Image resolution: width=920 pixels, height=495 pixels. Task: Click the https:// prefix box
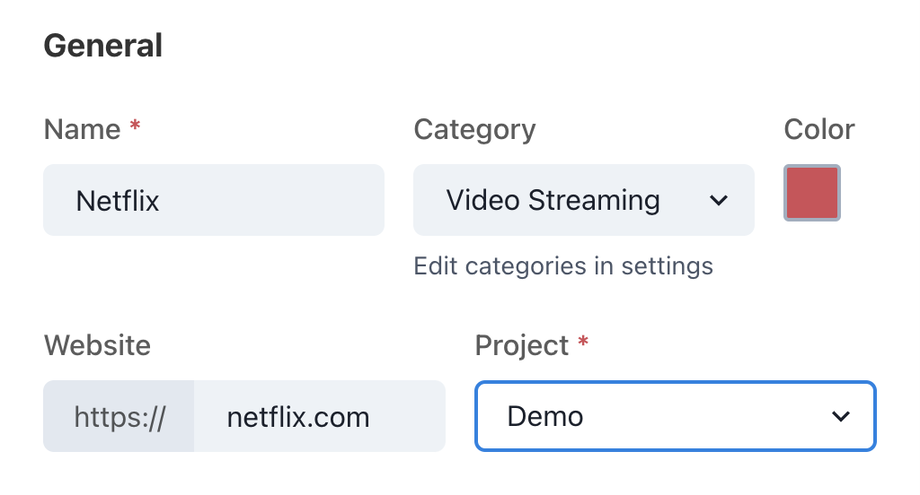click(119, 416)
